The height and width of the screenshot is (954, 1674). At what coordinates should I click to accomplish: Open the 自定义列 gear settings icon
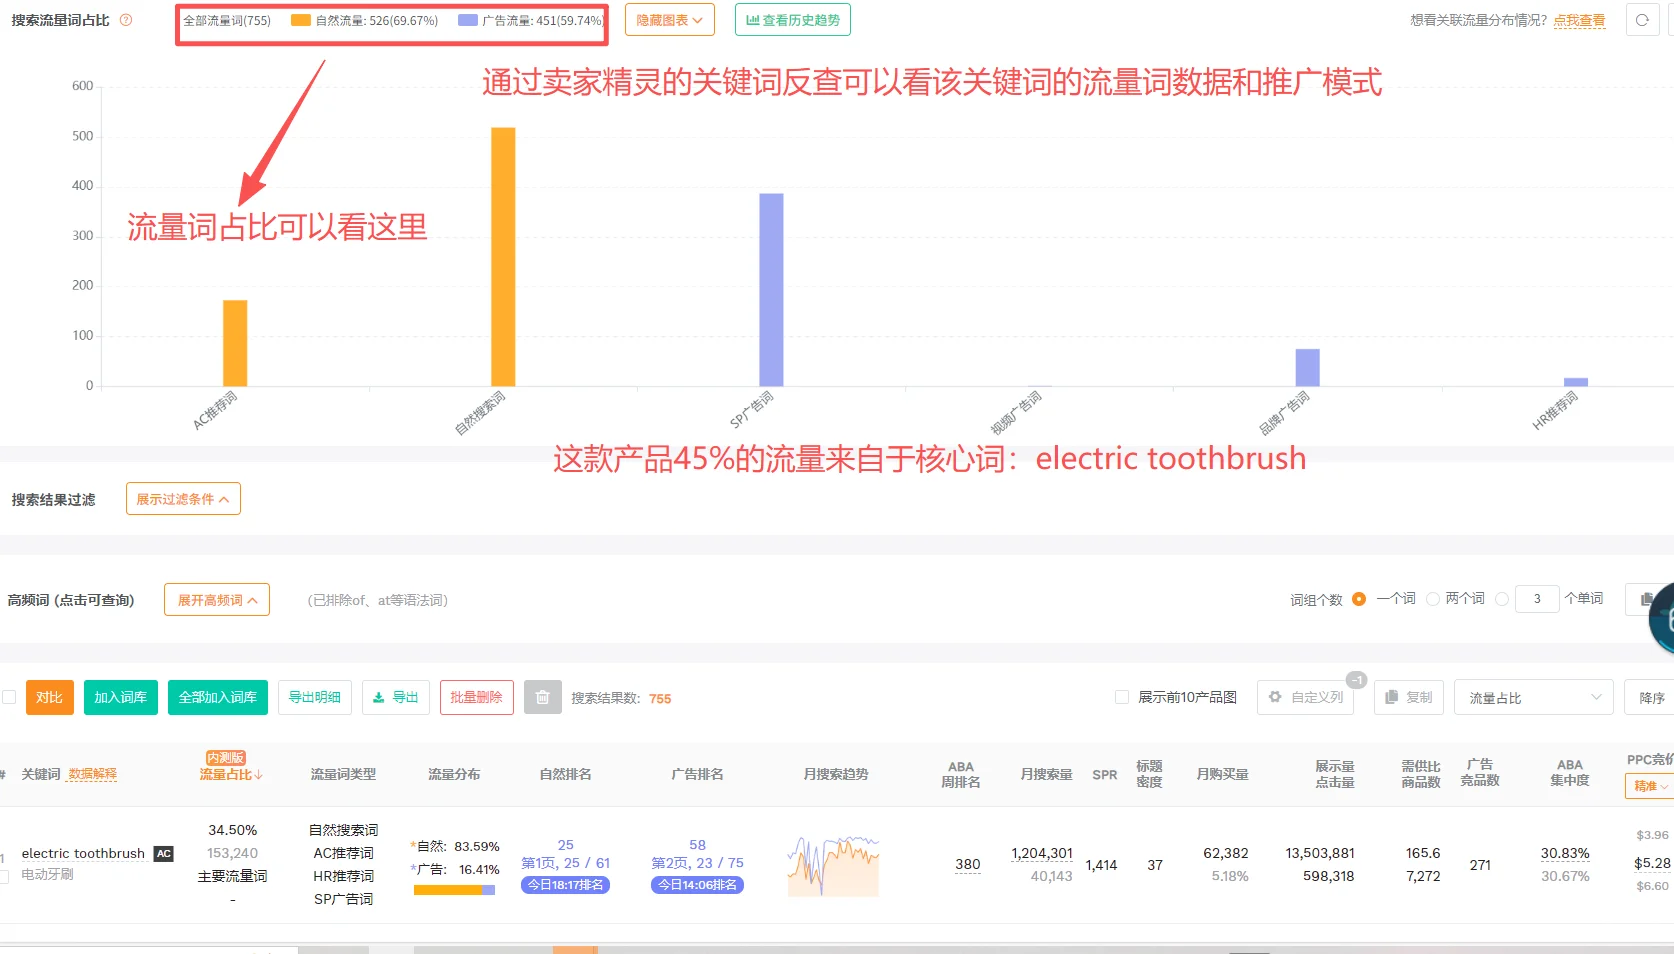1275,697
